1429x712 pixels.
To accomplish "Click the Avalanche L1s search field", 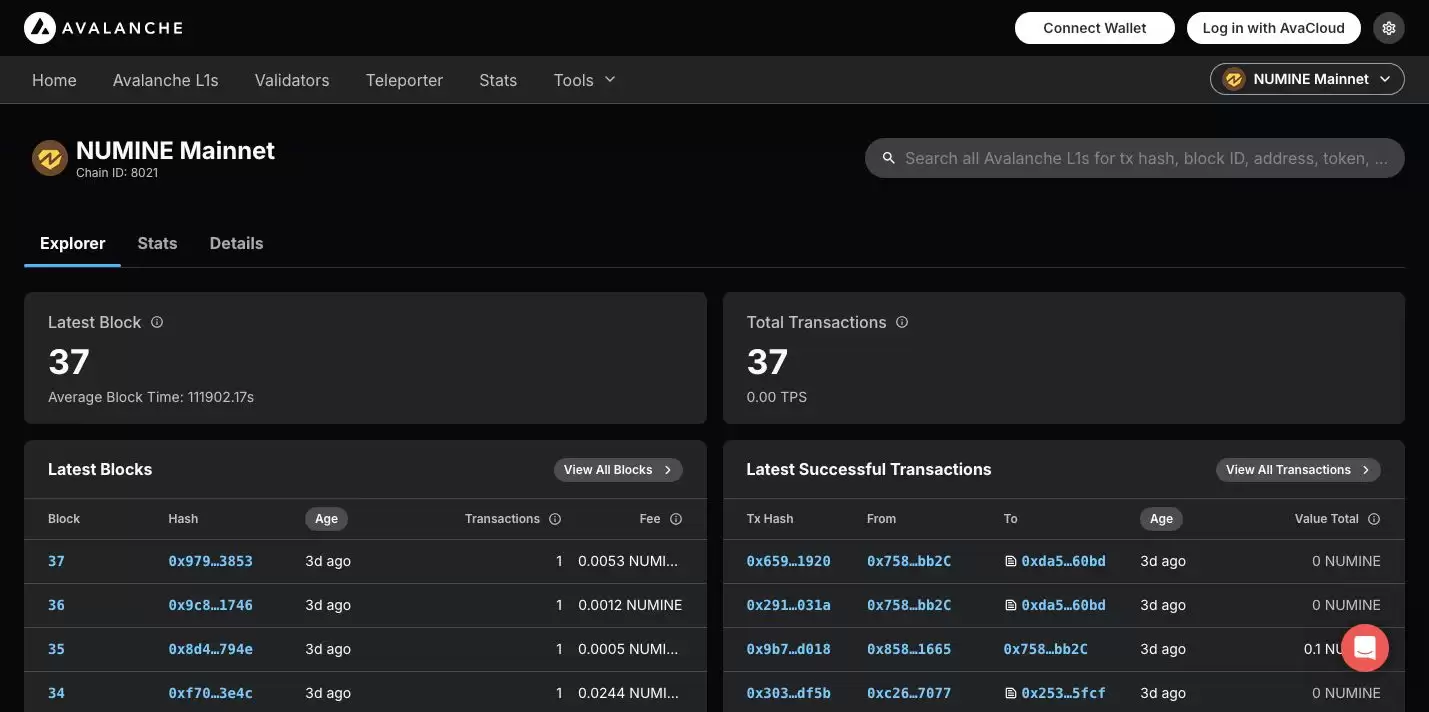I will tap(1145, 158).
